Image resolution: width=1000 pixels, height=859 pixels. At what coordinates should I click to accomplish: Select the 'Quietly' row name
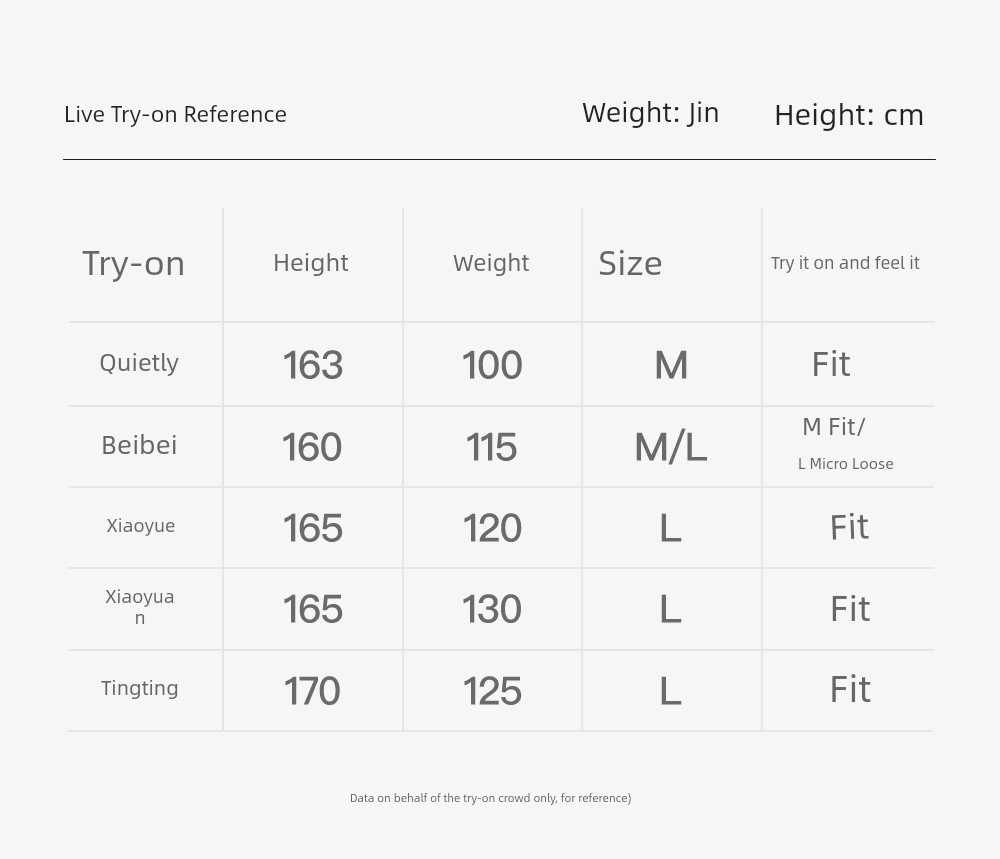tap(139, 363)
